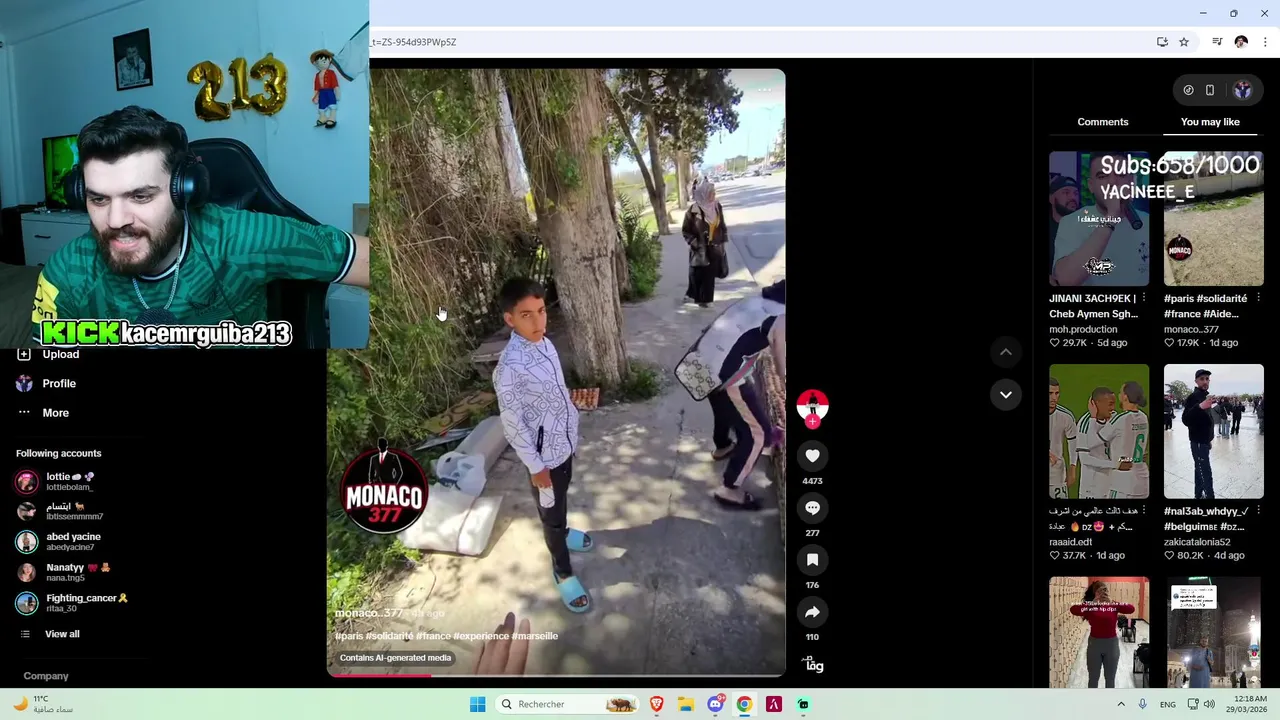Open Brave browser from taskbar

point(657,704)
